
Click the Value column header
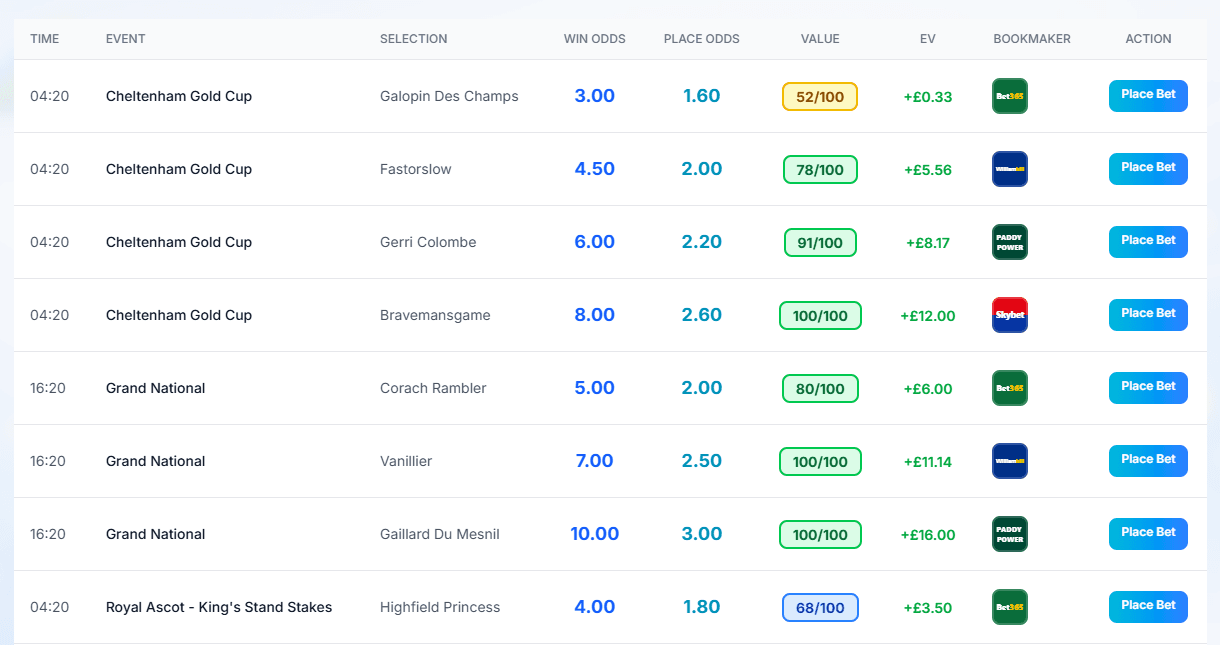tap(820, 39)
